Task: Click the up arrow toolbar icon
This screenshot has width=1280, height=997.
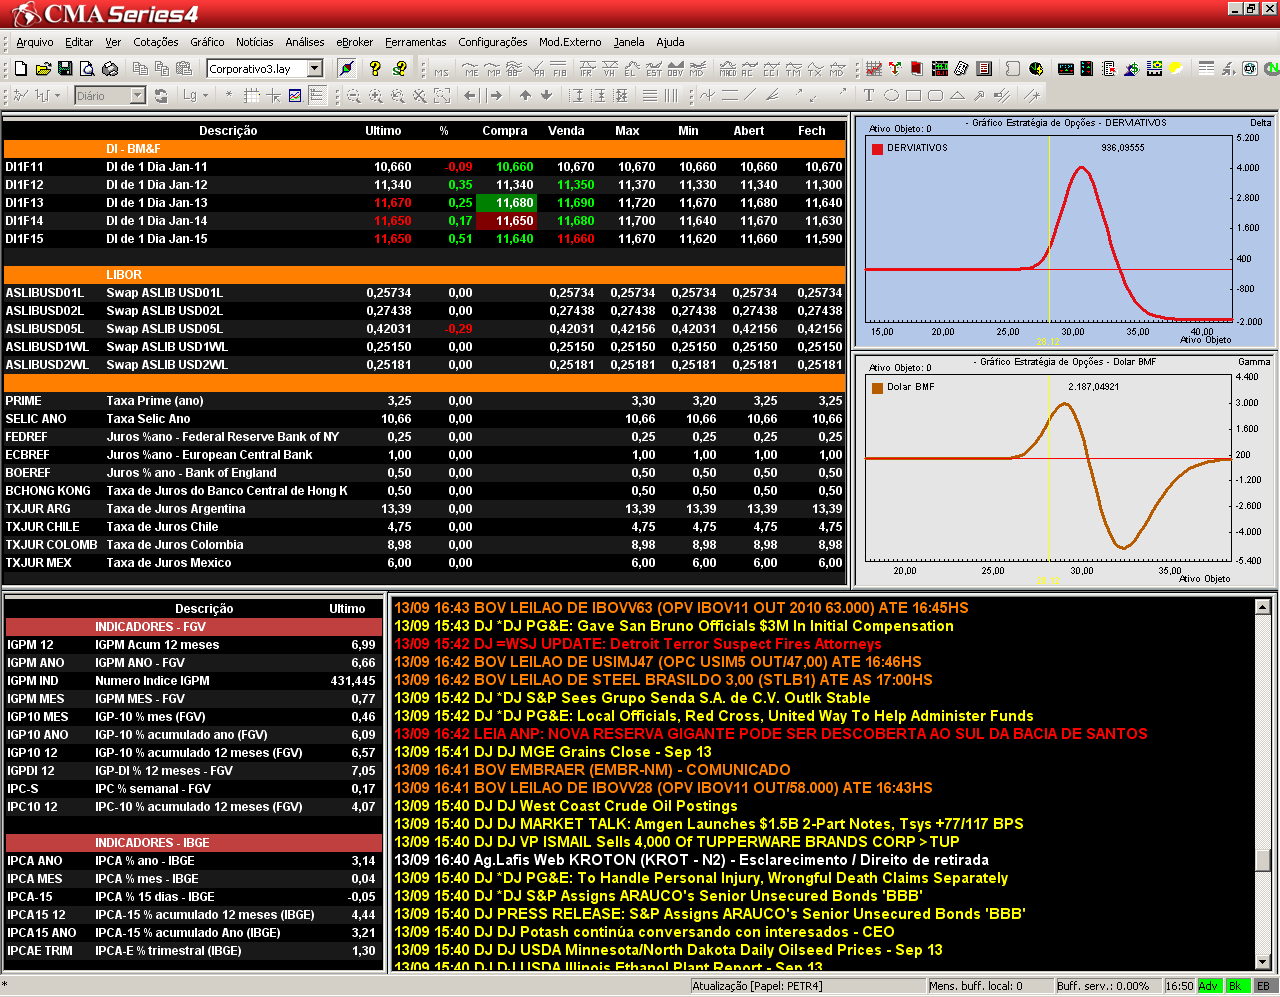Action: [x=525, y=96]
